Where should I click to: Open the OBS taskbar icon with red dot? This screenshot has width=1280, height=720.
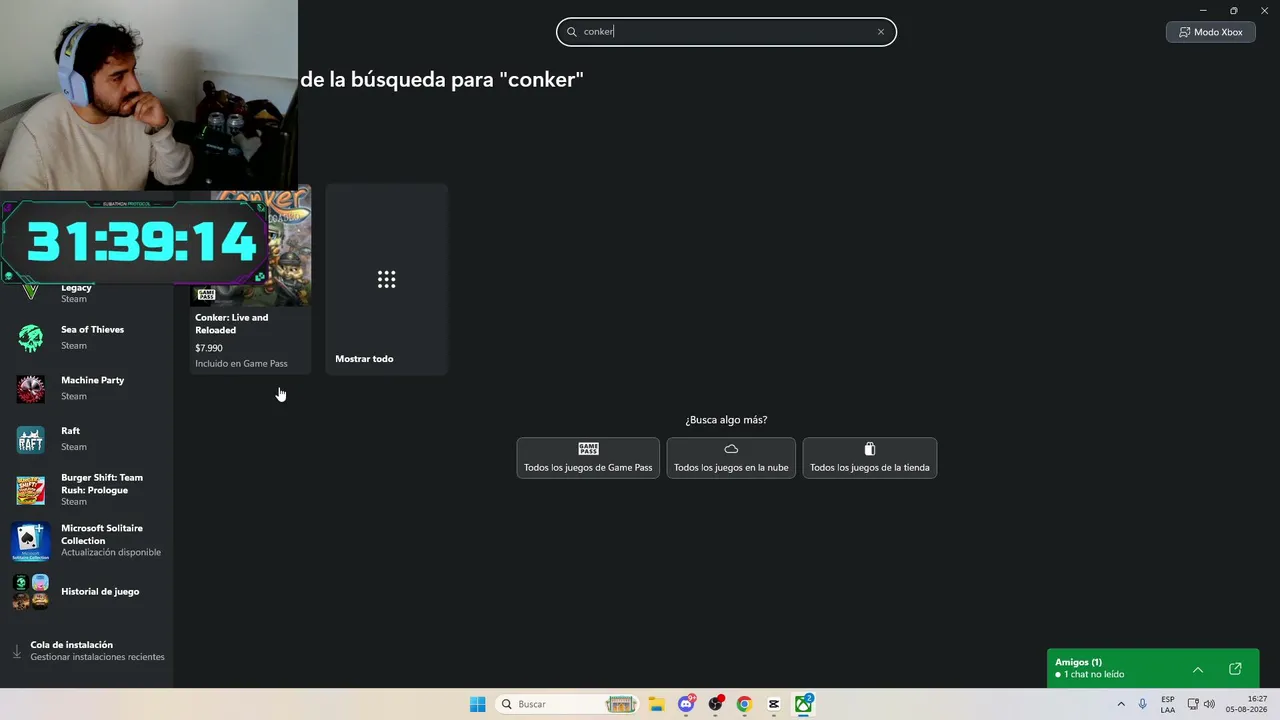coord(715,704)
